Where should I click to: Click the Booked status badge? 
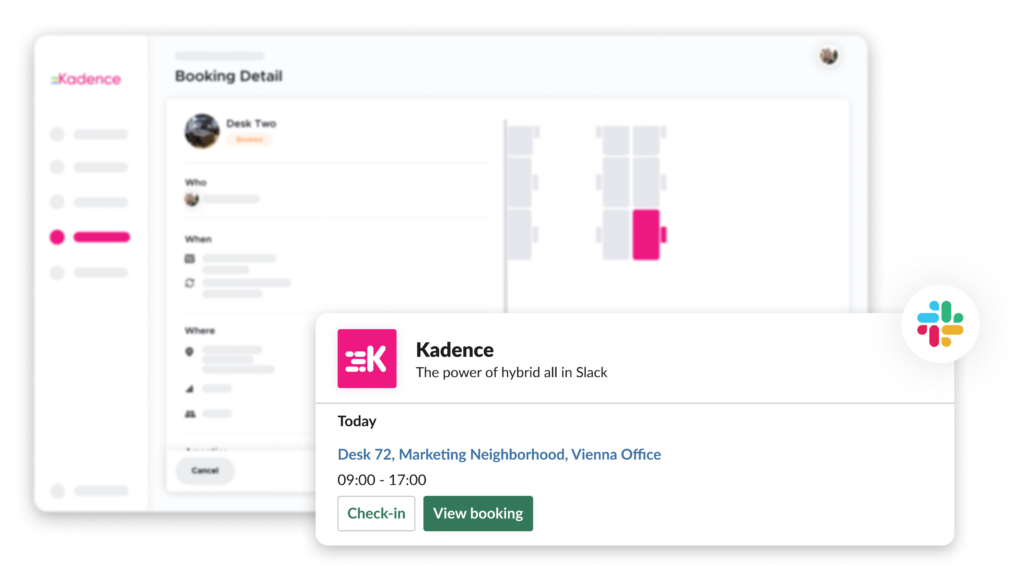[x=249, y=139]
